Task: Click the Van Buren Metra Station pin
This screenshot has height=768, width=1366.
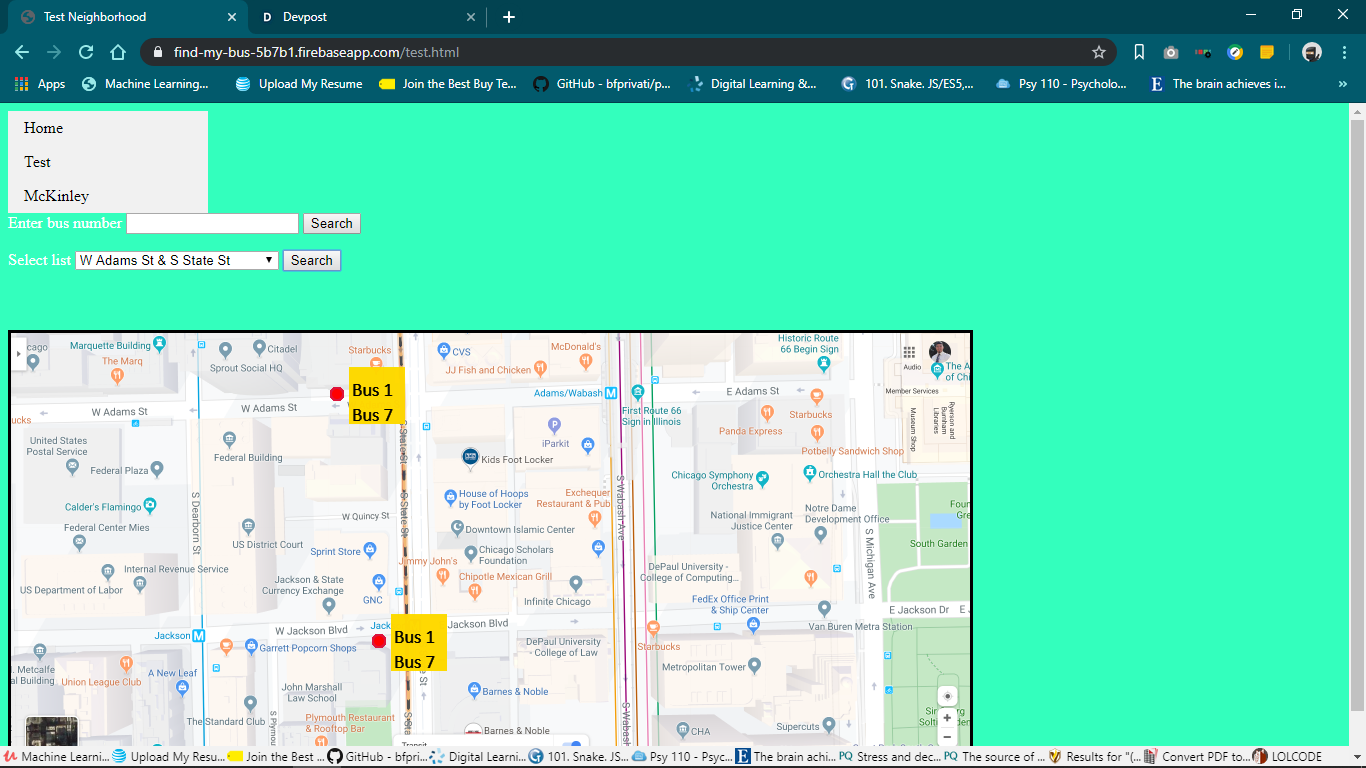Action: click(x=824, y=608)
